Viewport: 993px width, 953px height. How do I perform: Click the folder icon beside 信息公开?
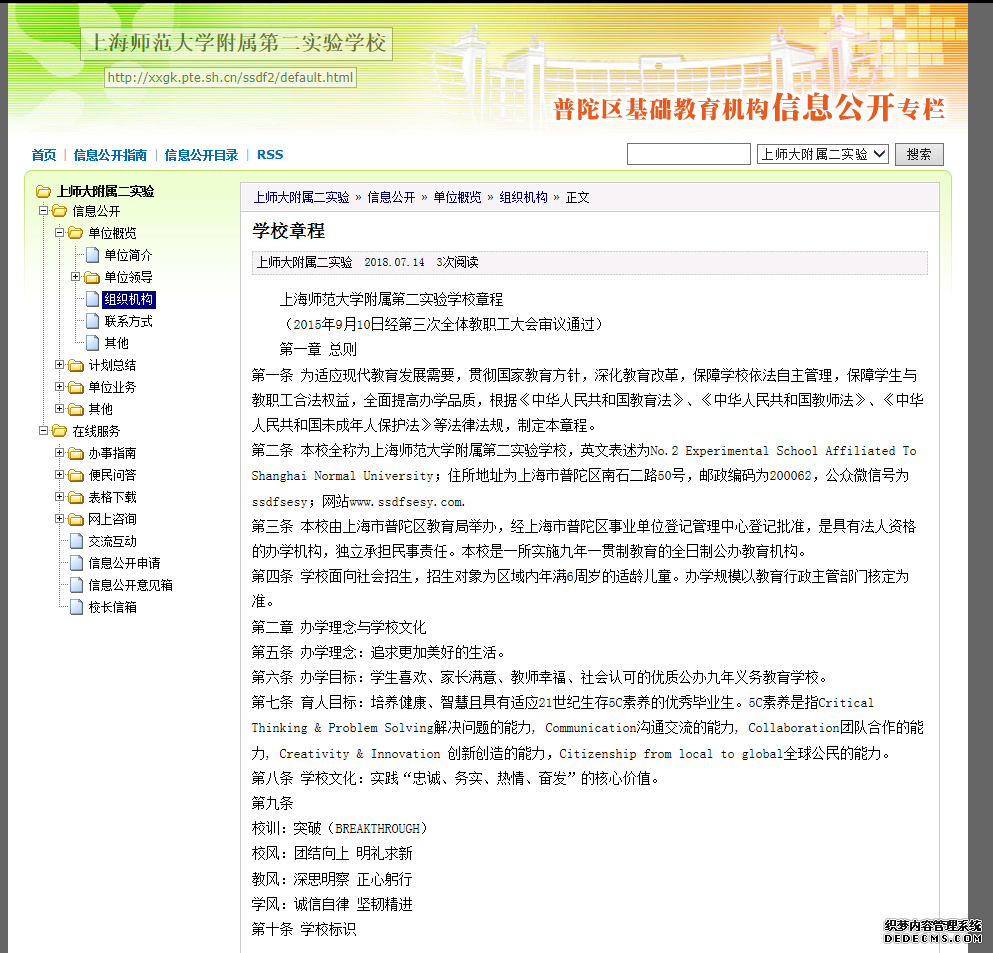tap(60, 211)
